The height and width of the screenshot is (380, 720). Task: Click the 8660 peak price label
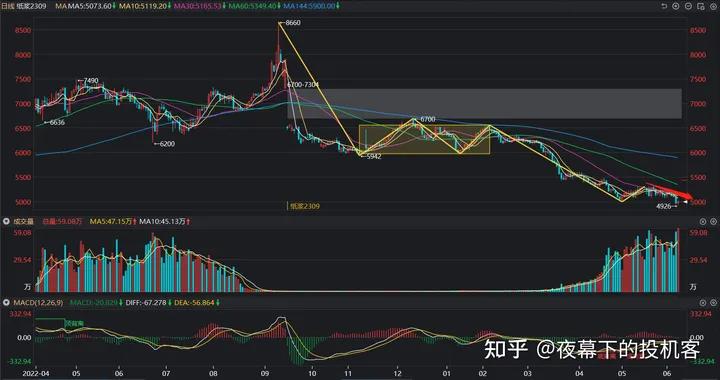[x=292, y=22]
